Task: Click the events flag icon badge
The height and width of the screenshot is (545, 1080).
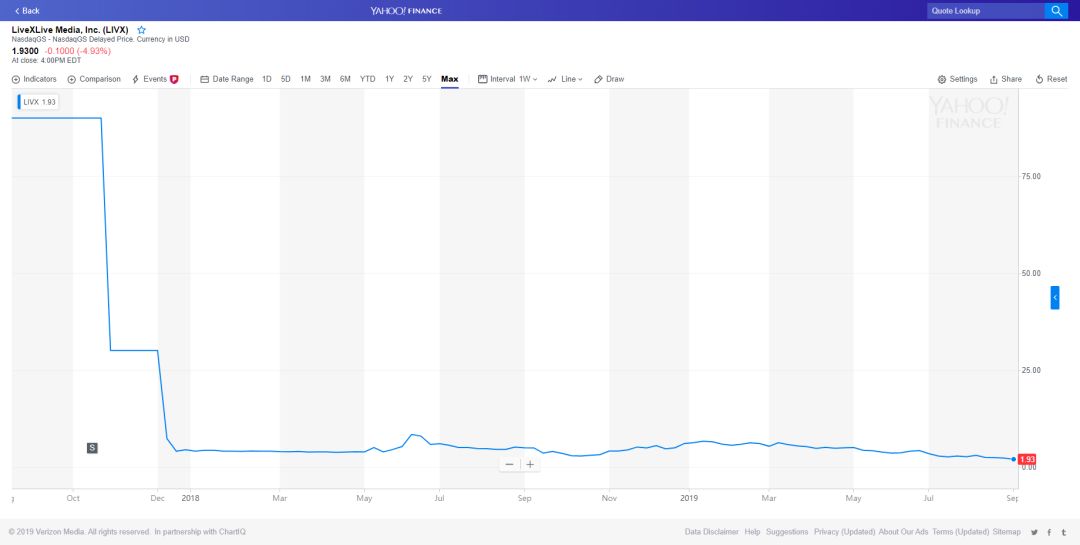Action: (174, 79)
